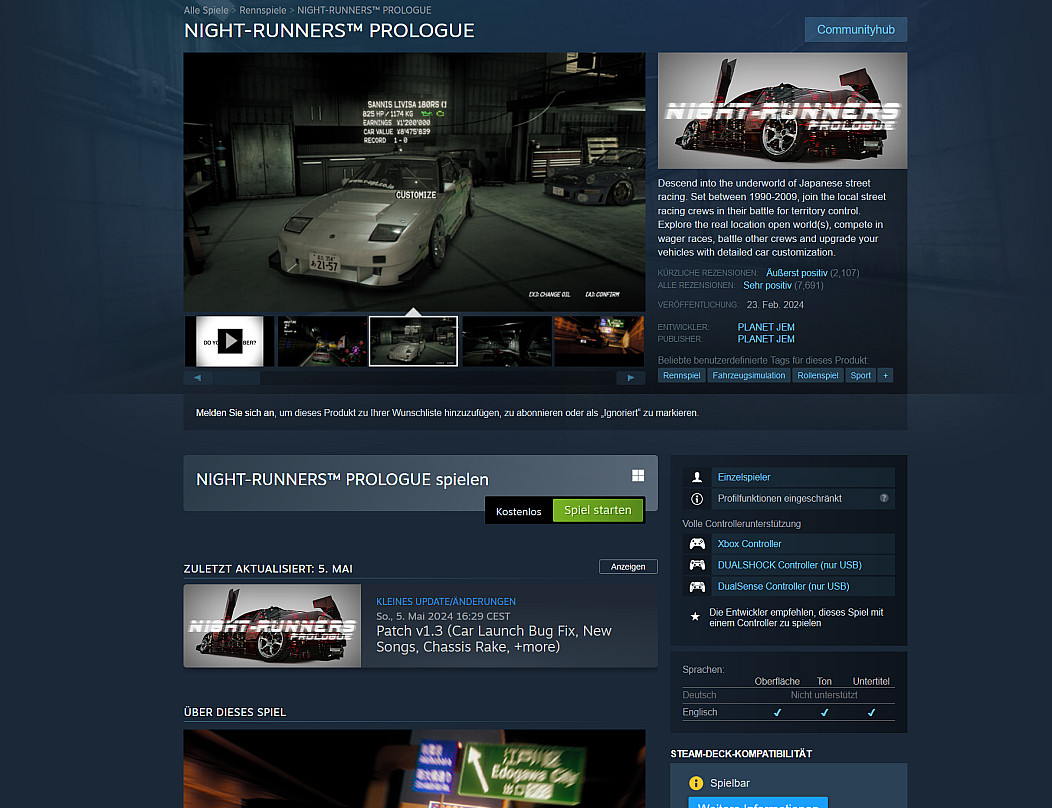Open publisher PLANET JEM link

point(766,339)
